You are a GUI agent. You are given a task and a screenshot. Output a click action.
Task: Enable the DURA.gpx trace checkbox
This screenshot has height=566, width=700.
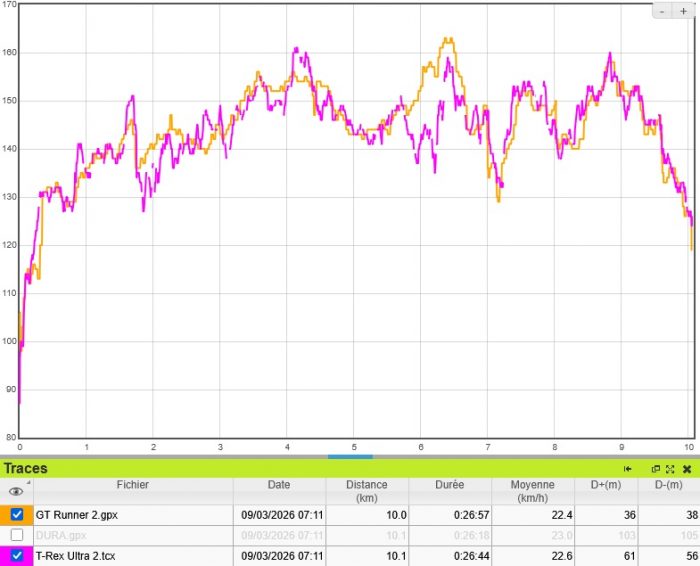tap(17, 535)
